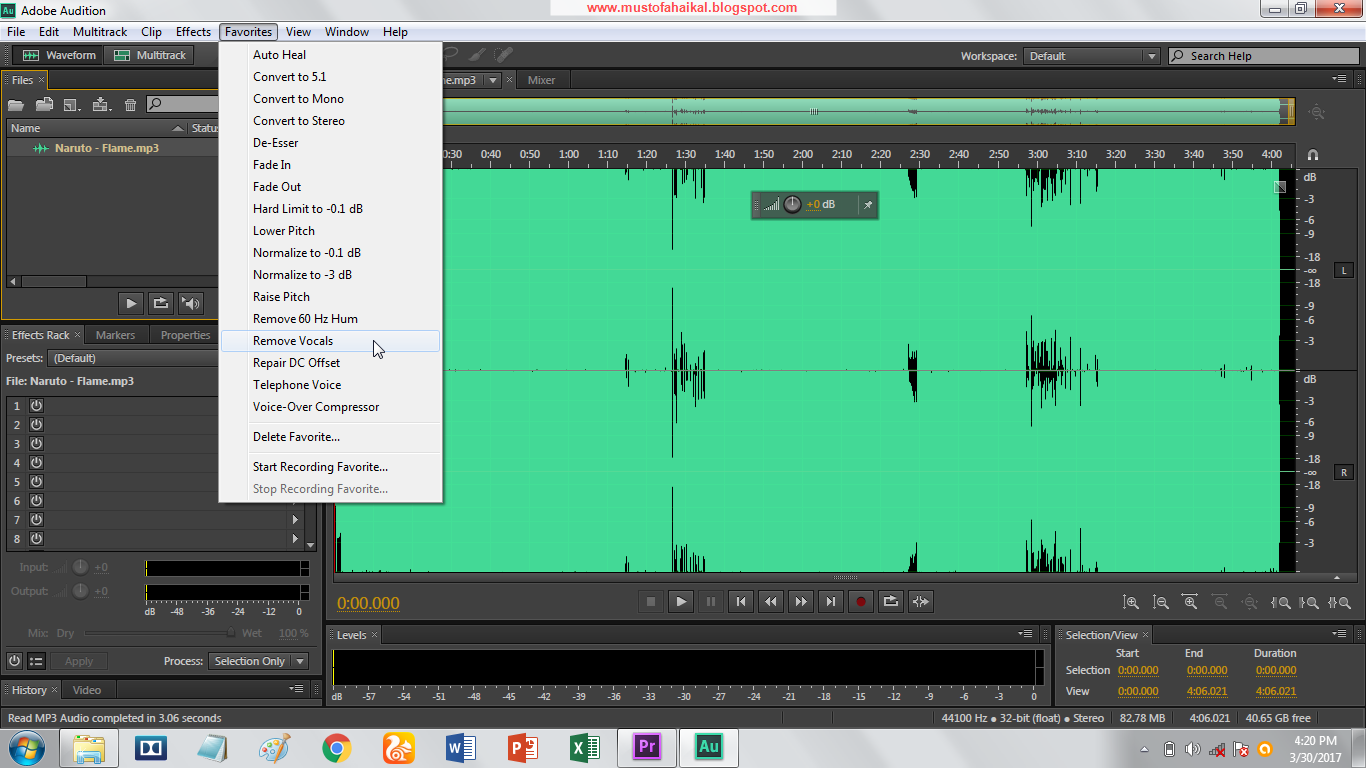This screenshot has height=768, width=1366.
Task: Click the headphones icon beside the timeline ruler
Action: (x=1313, y=155)
